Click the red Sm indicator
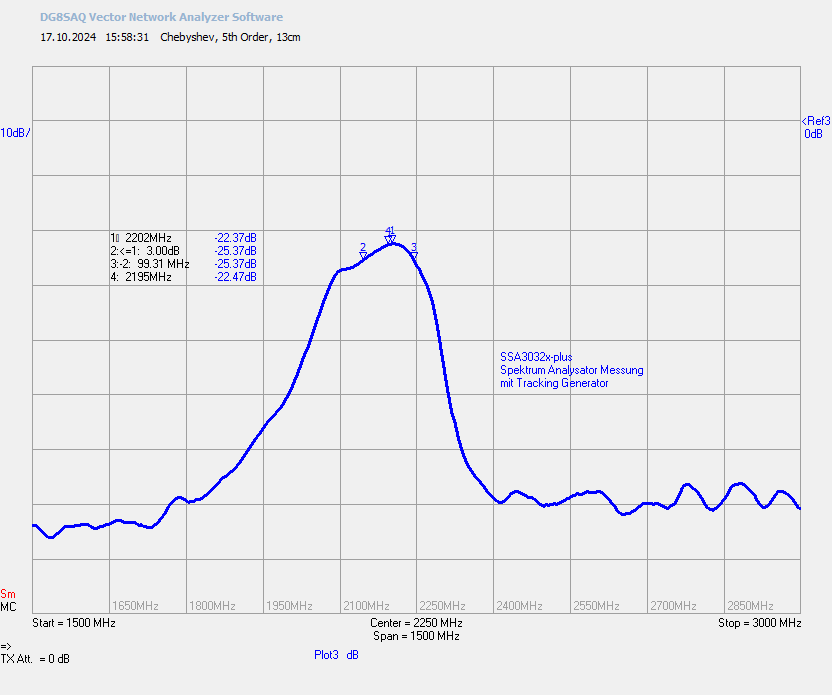This screenshot has height=695, width=832. [x=8, y=594]
